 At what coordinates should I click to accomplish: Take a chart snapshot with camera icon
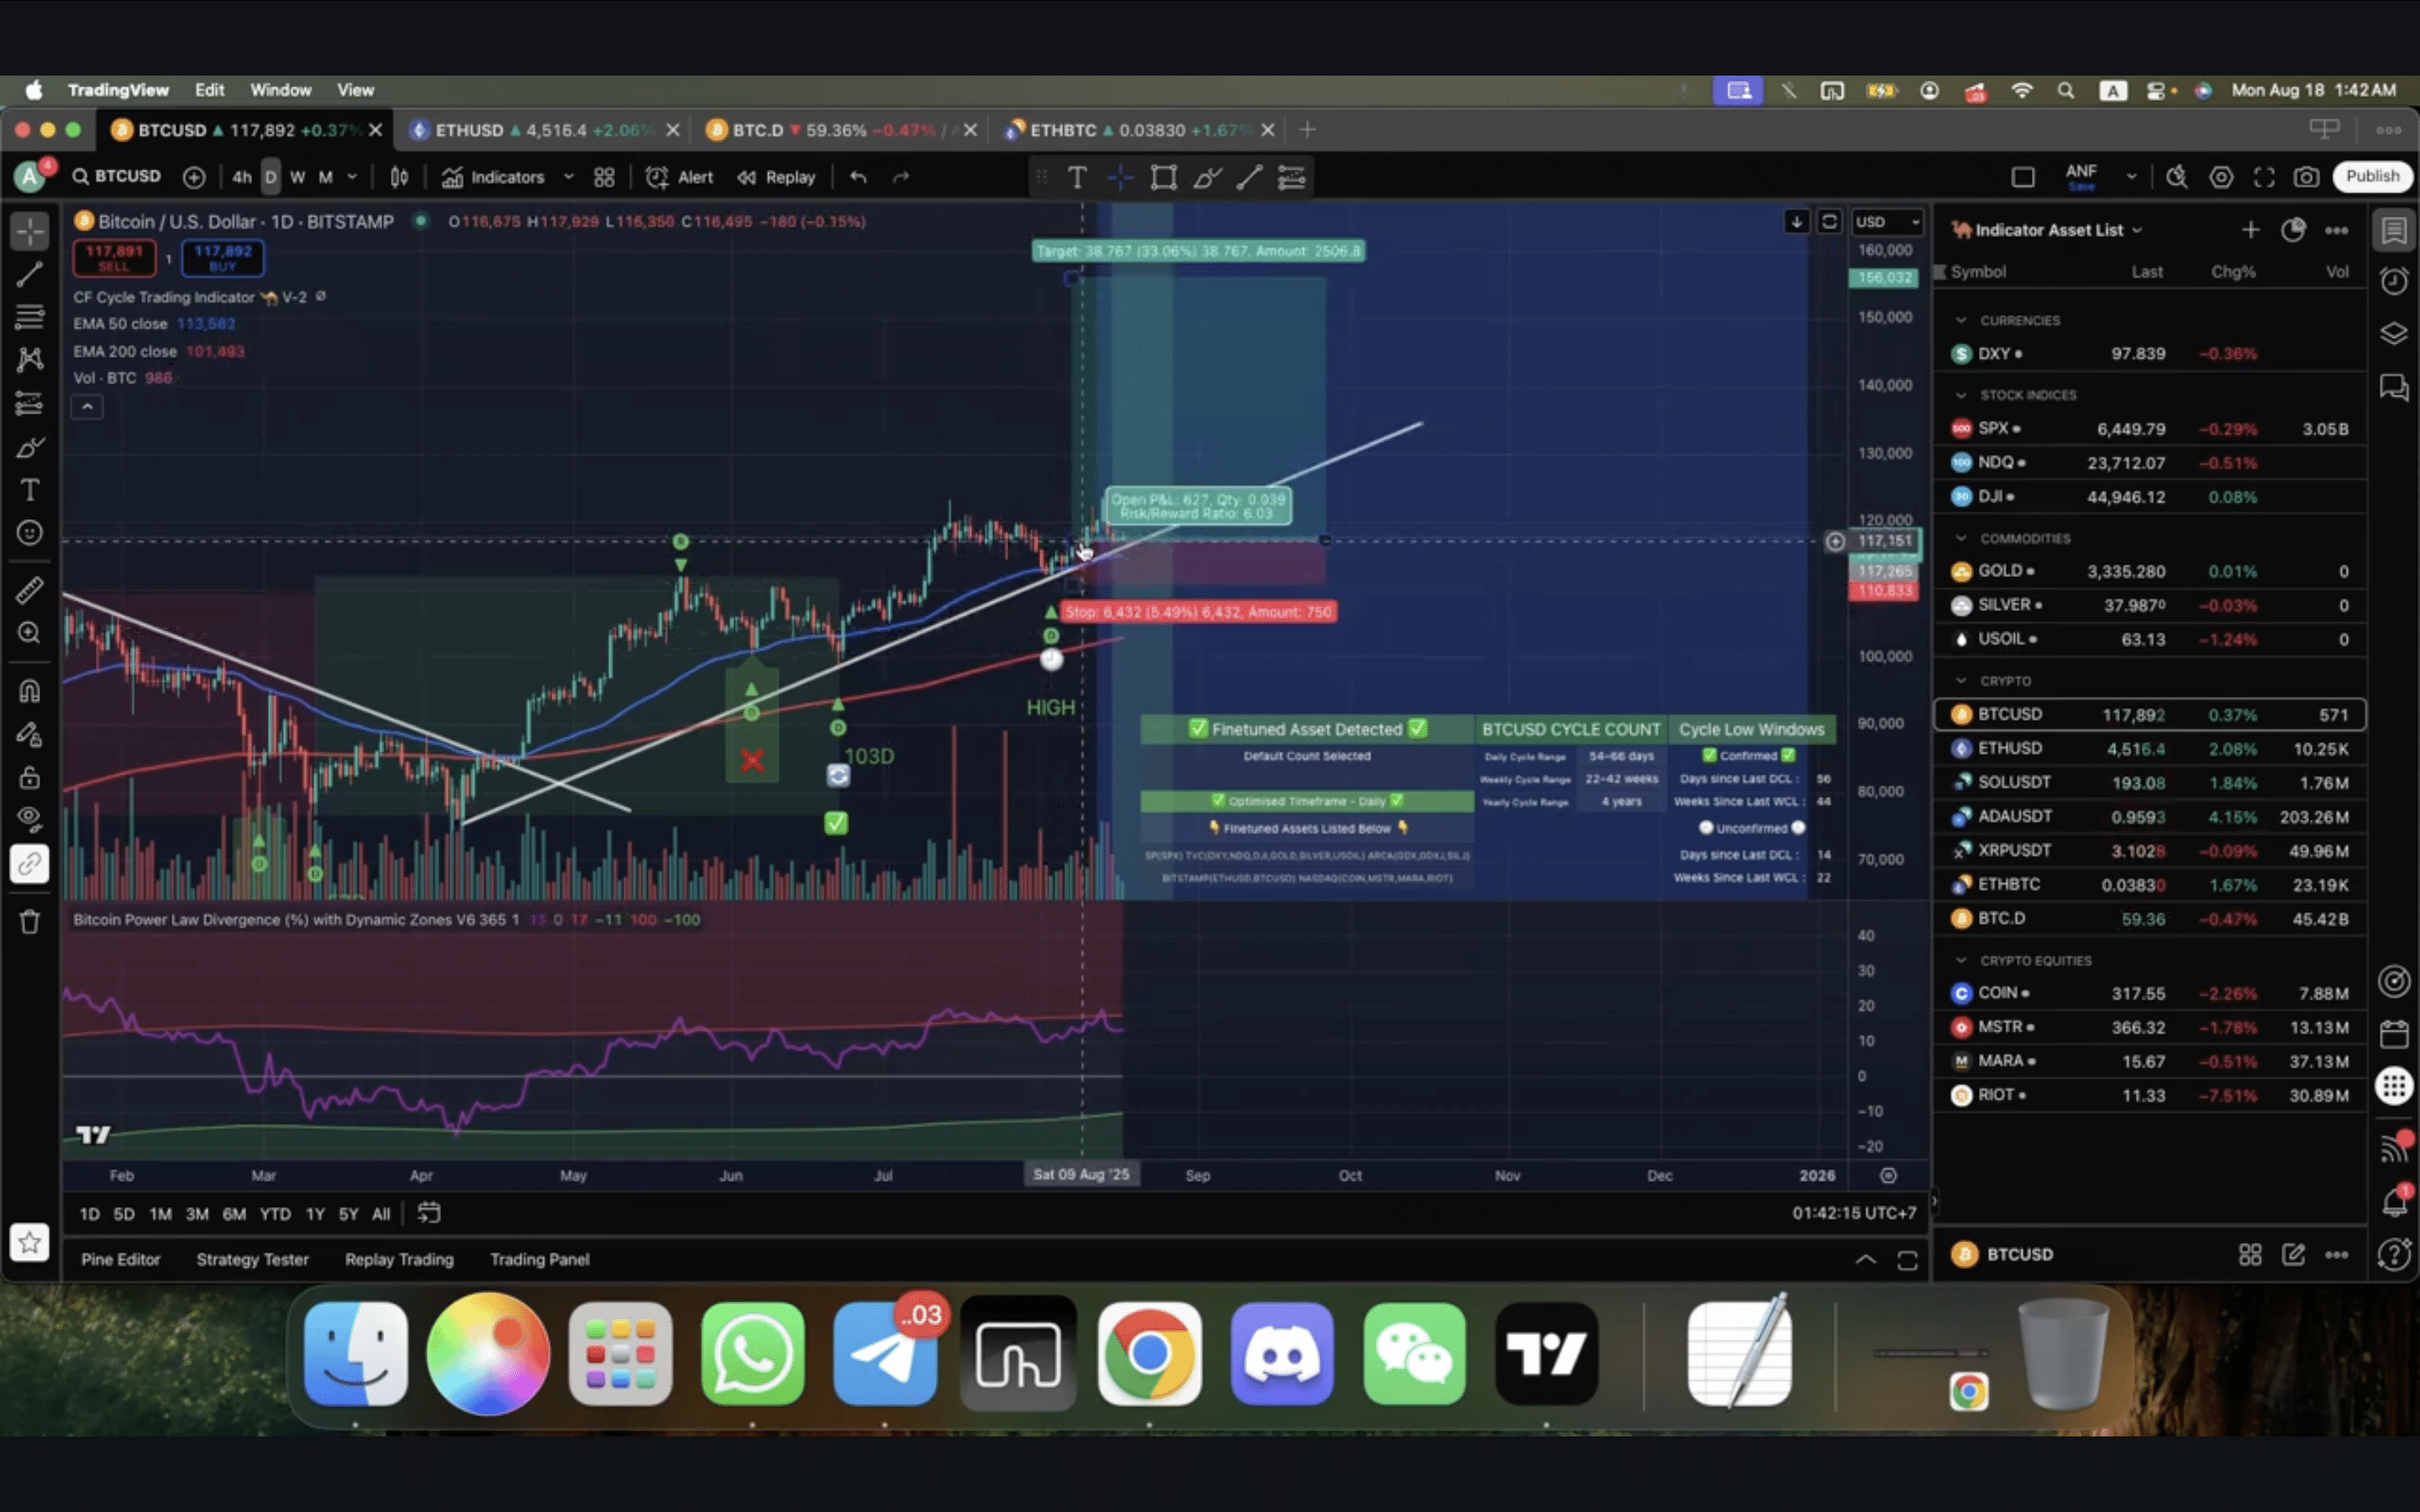[x=2306, y=177]
